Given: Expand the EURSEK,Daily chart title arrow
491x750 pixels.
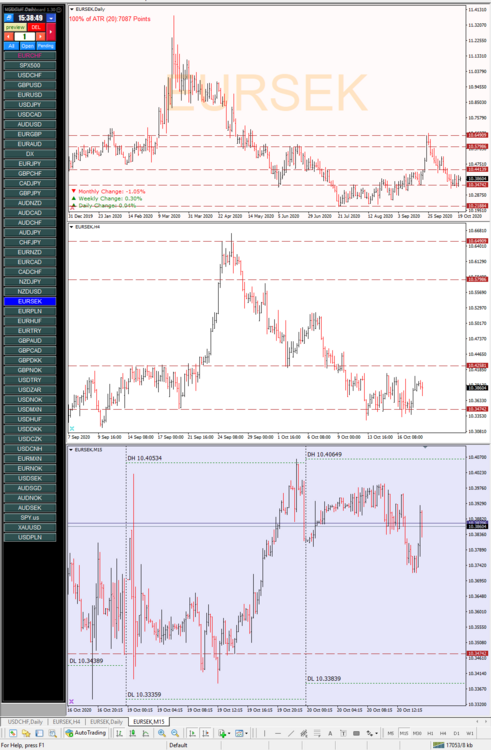Looking at the screenshot, I should (x=72, y=9).
